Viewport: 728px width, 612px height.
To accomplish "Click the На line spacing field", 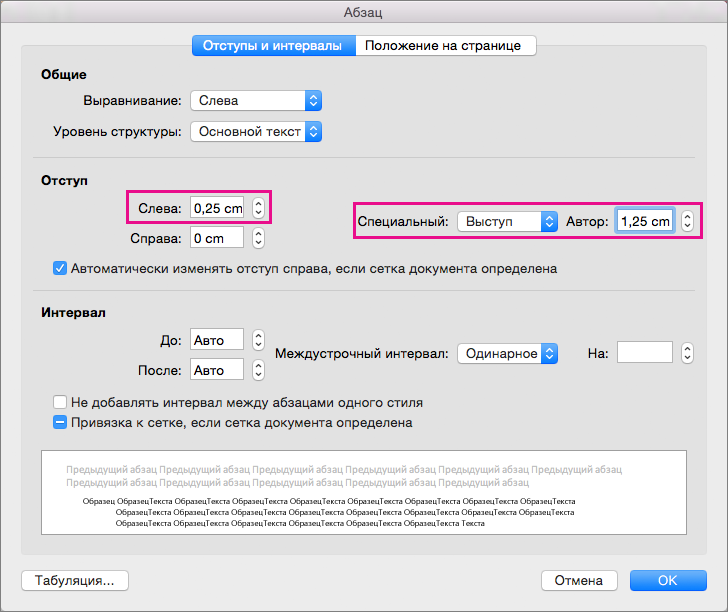I will pos(645,352).
